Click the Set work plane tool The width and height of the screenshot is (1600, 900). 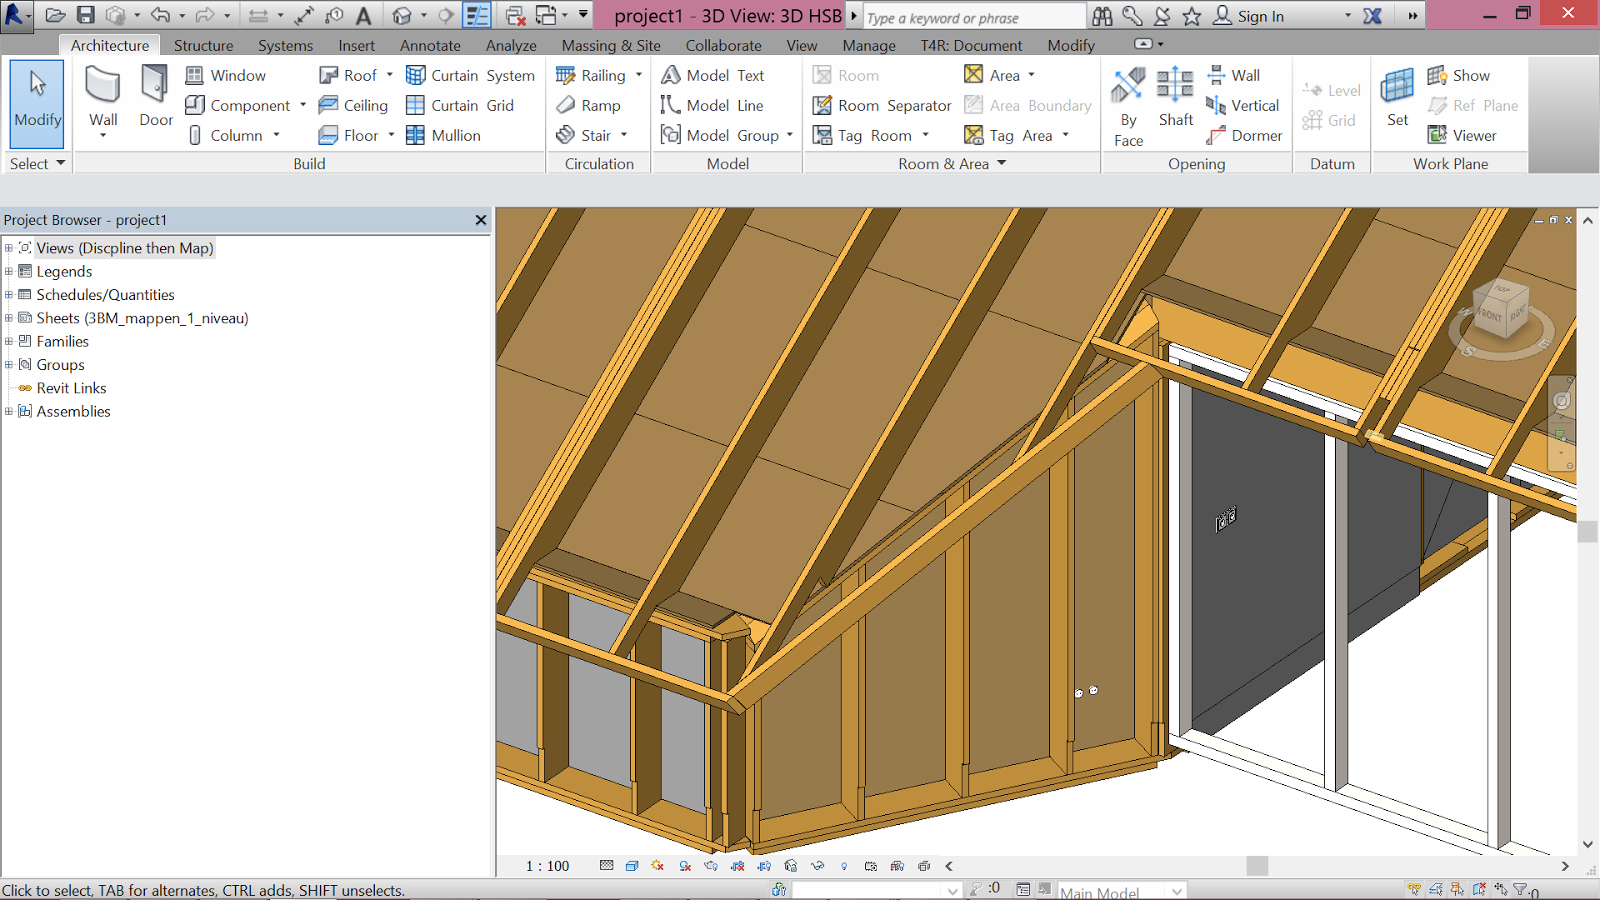(x=1397, y=98)
